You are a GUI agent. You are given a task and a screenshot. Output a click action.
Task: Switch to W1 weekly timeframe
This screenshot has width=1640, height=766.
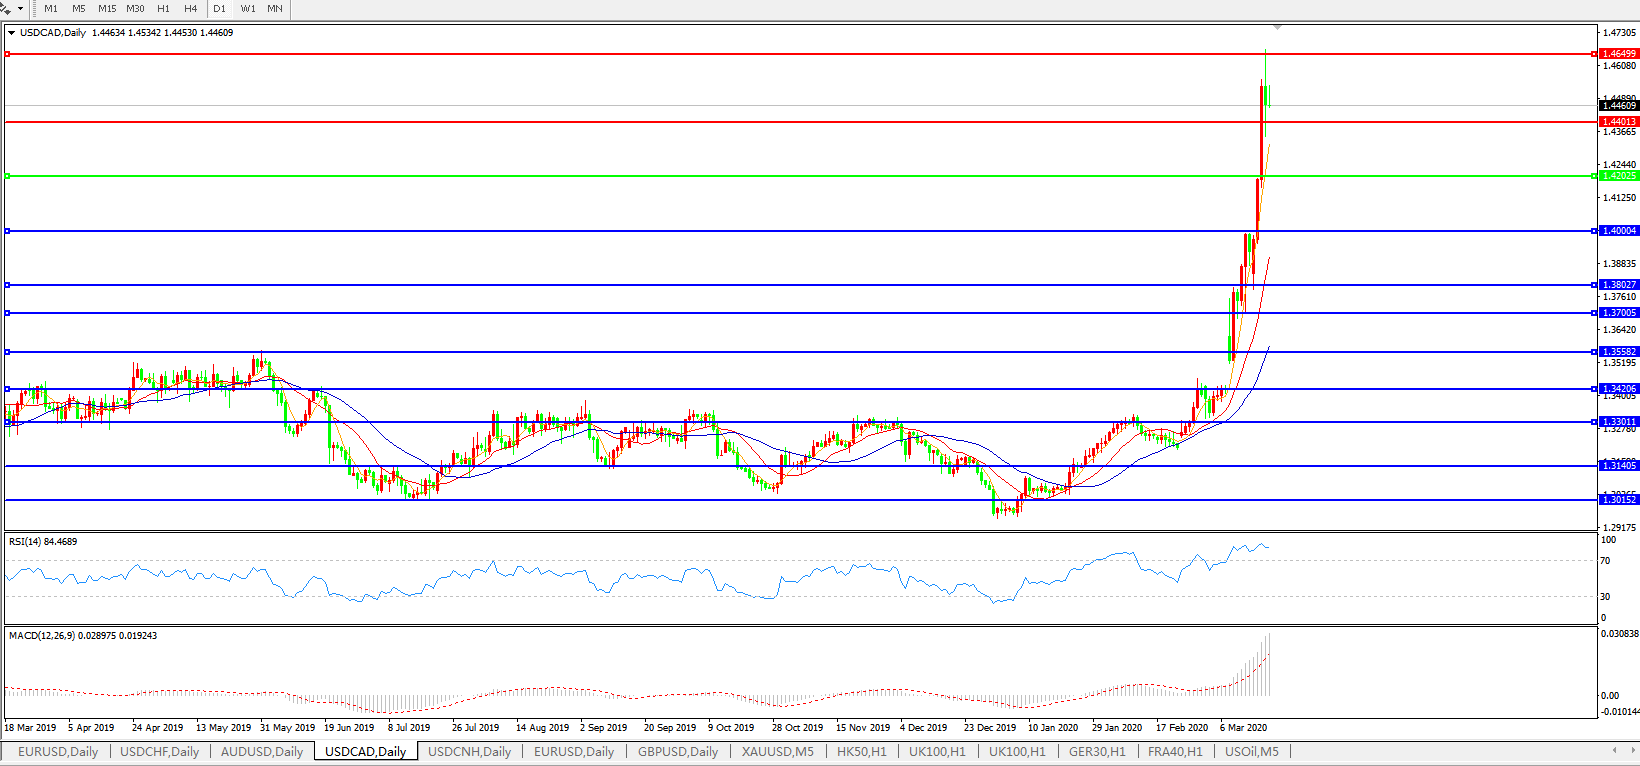click(x=248, y=8)
